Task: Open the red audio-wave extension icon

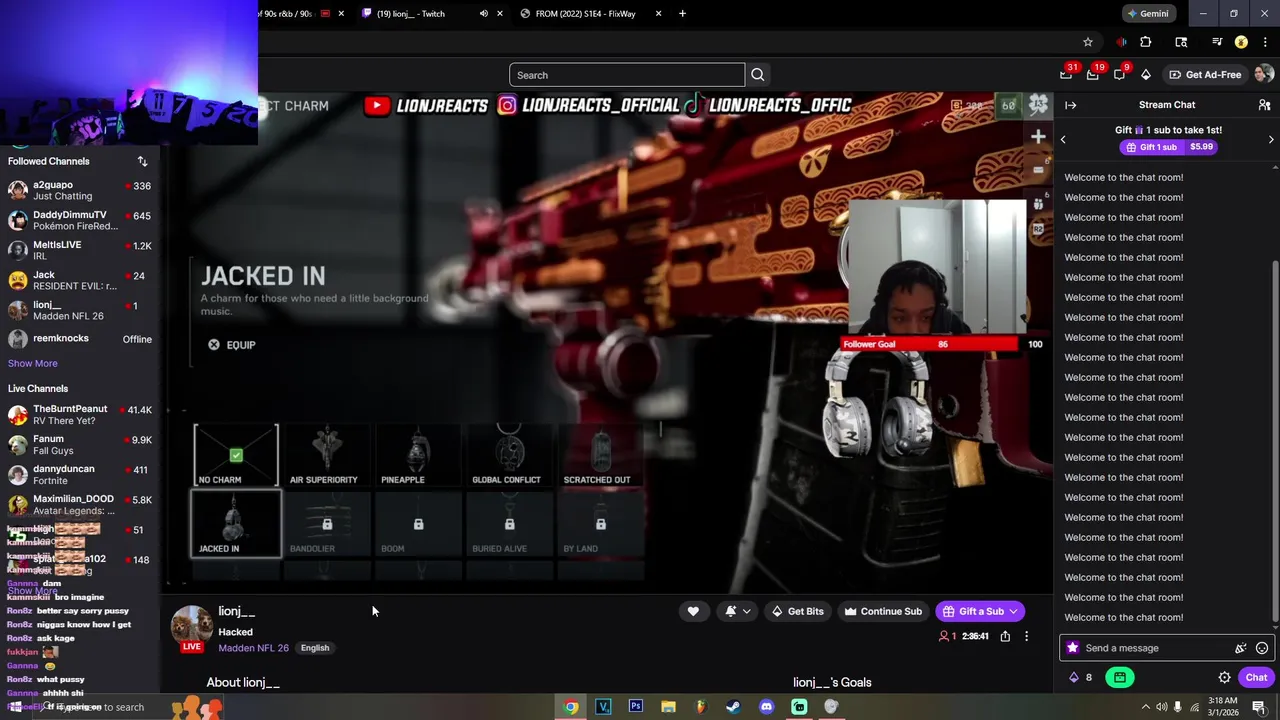Action: tap(1121, 42)
